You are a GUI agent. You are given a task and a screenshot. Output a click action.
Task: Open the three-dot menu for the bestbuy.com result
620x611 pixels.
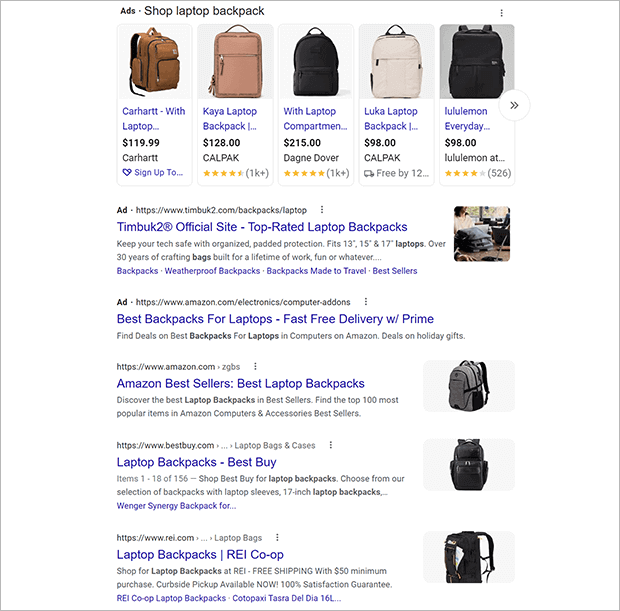coord(331,445)
